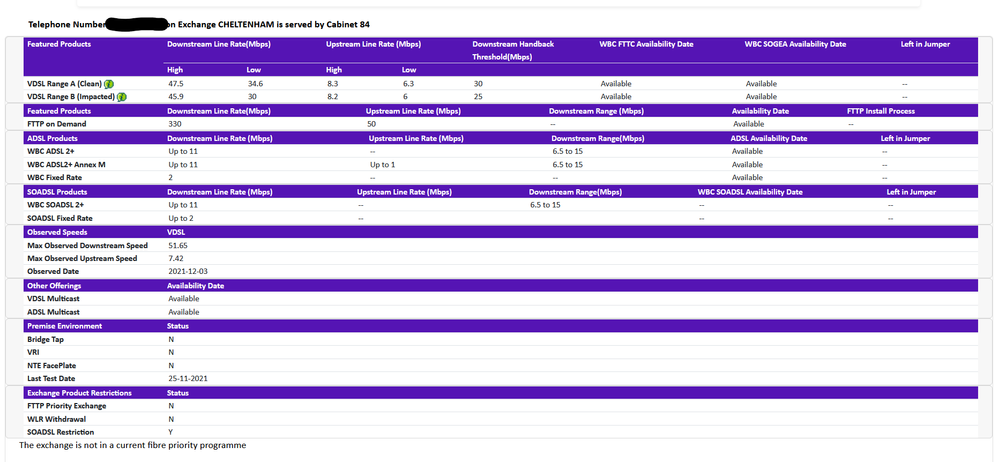Click the Observed Speeds section header

(57, 233)
